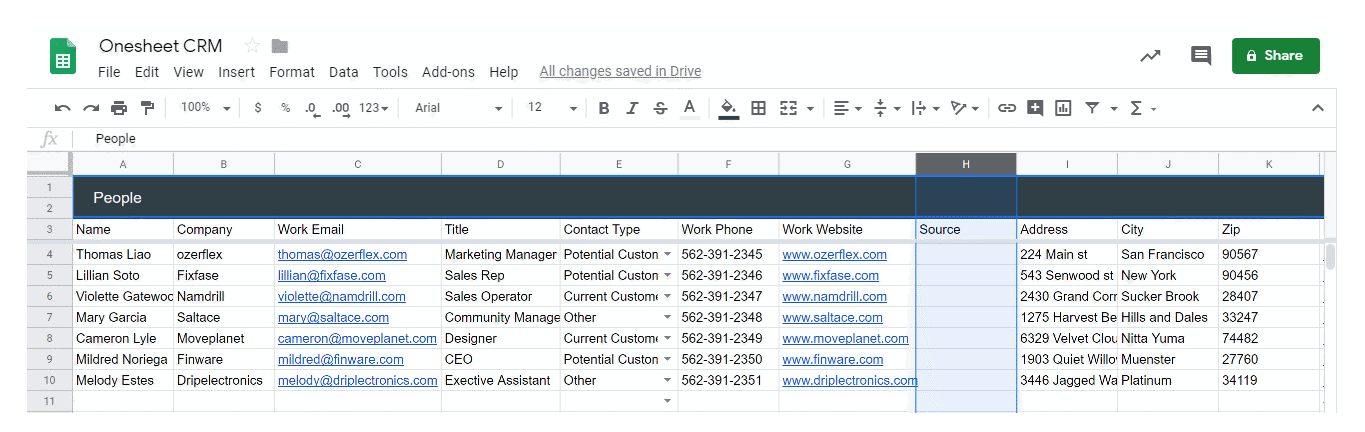Open the Arial font dropdown

point(459,108)
